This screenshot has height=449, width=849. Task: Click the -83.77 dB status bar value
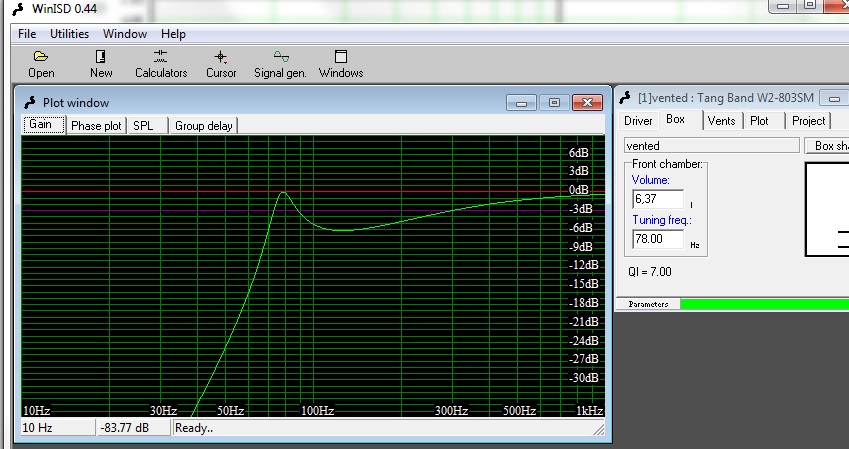[134, 428]
